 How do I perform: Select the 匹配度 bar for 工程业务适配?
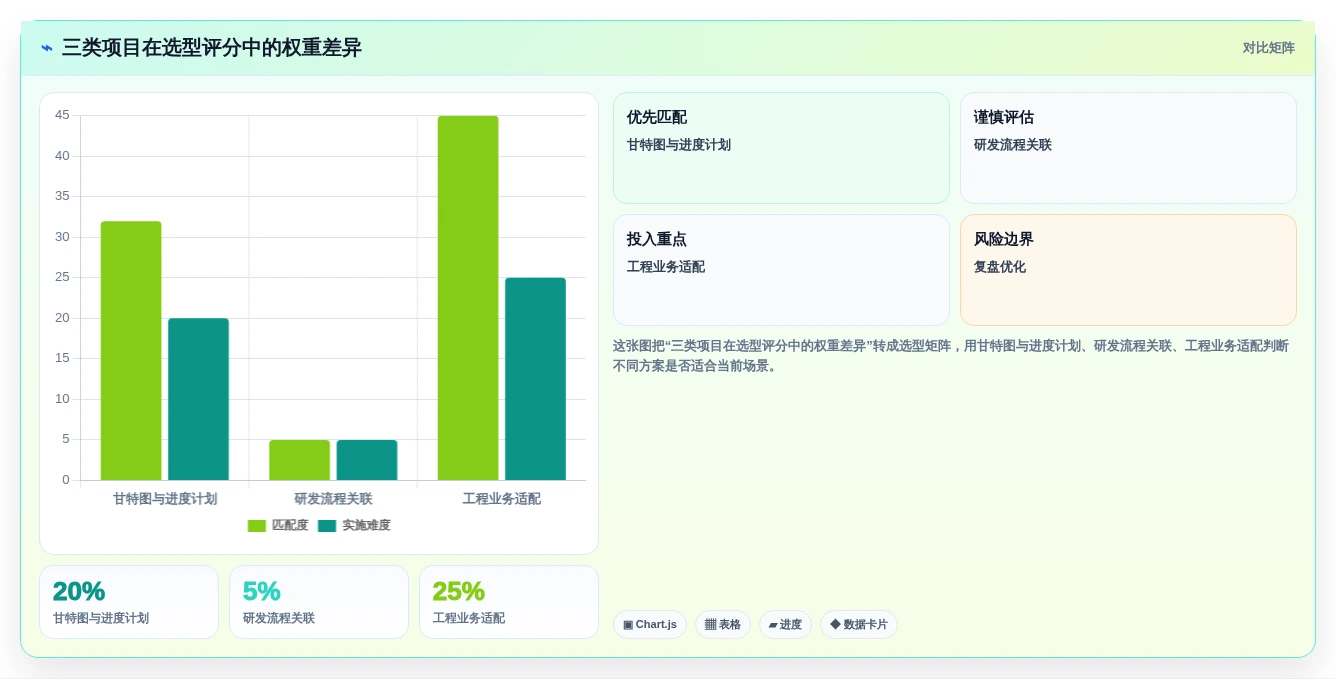468,298
